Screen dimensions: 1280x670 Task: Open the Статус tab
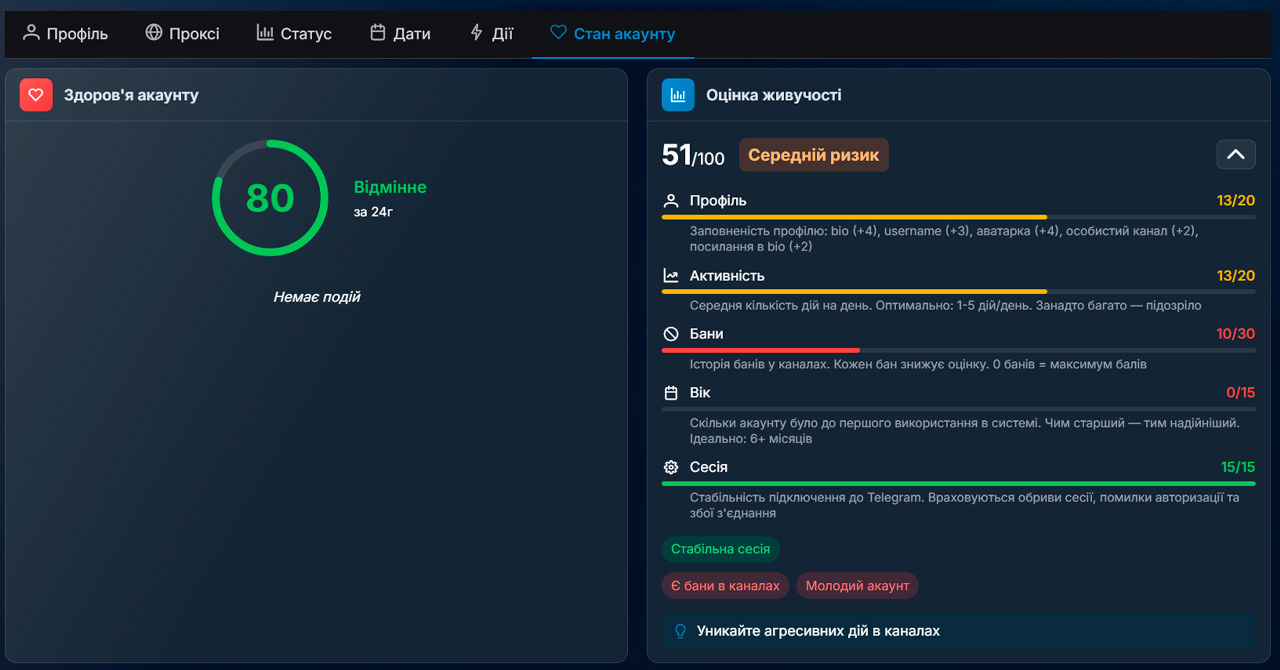pos(294,34)
